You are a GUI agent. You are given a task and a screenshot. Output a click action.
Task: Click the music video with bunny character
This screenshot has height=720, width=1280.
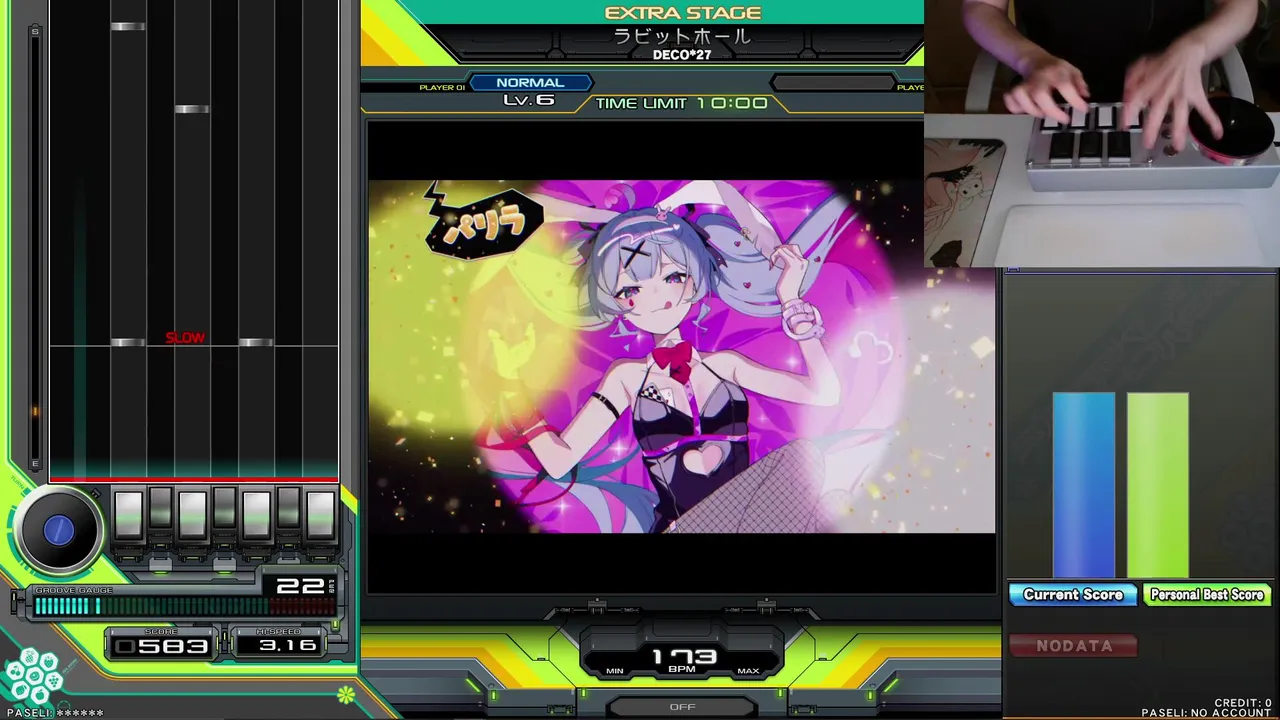click(682, 357)
